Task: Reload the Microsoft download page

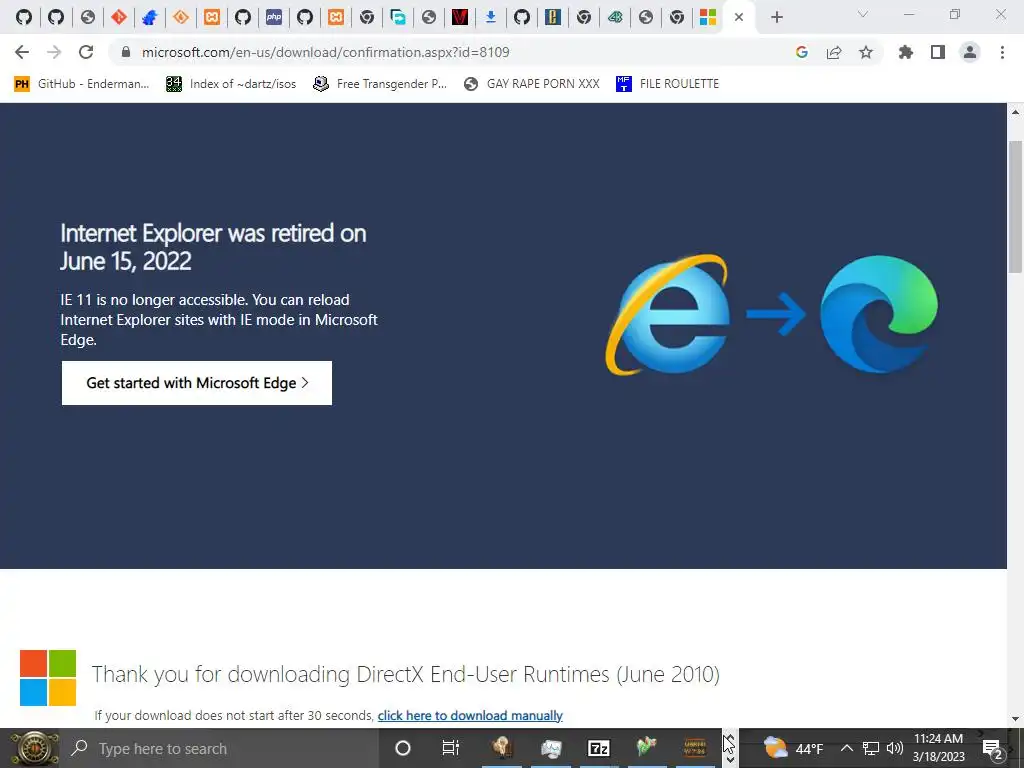Action: [86, 52]
